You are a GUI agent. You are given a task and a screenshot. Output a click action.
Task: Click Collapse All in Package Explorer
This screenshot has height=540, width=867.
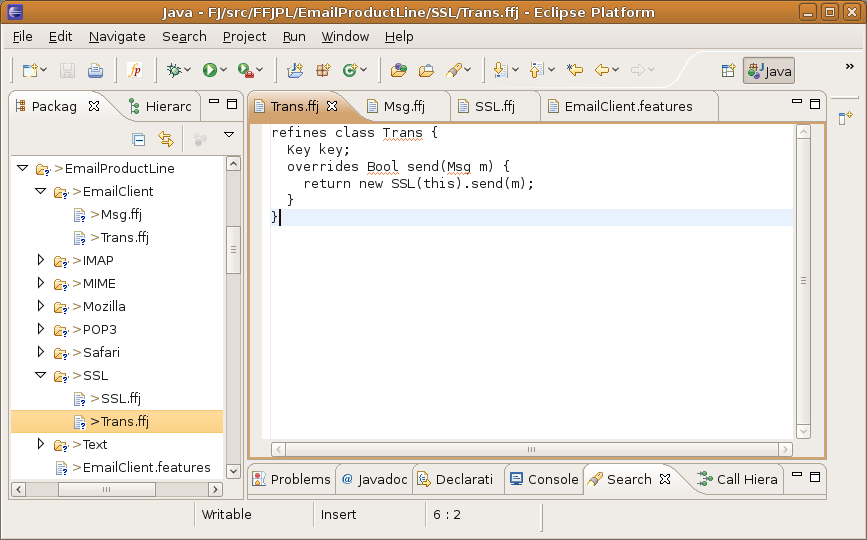click(139, 139)
